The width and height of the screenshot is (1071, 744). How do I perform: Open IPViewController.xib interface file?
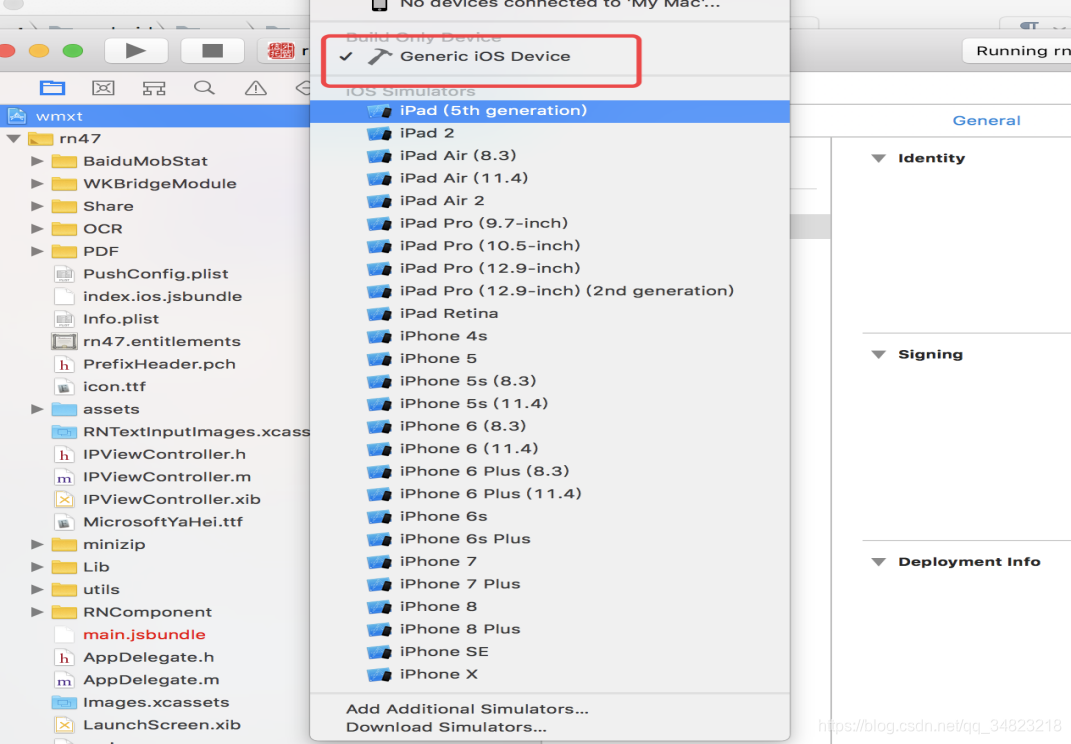[171, 499]
